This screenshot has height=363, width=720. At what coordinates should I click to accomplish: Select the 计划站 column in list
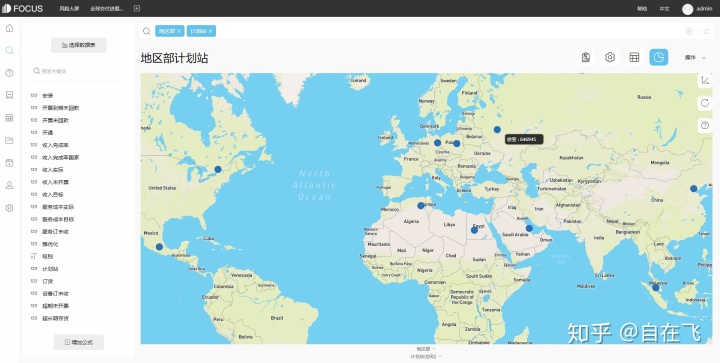(x=50, y=269)
